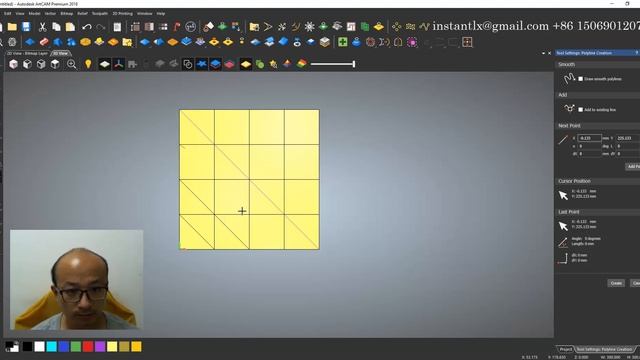Undo the last action
Screen dimensions: 640x360
pyautogui.click(x=87, y=27)
